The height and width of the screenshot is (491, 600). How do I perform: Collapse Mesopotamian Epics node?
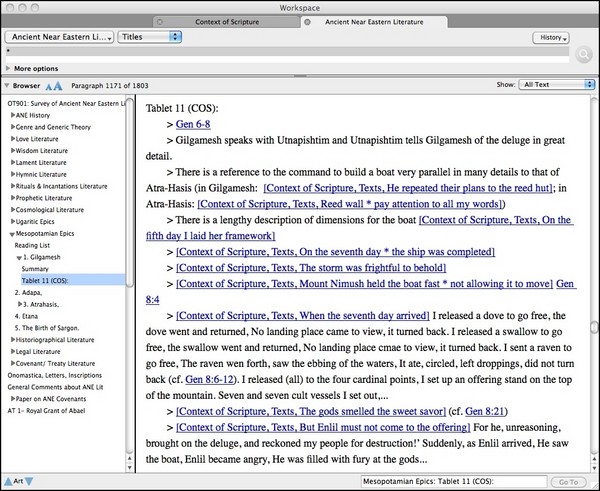[x=12, y=234]
